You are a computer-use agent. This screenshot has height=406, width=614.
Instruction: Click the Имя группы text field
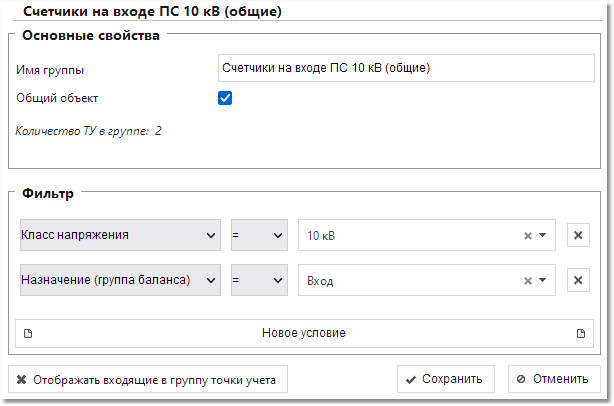pyautogui.click(x=406, y=68)
